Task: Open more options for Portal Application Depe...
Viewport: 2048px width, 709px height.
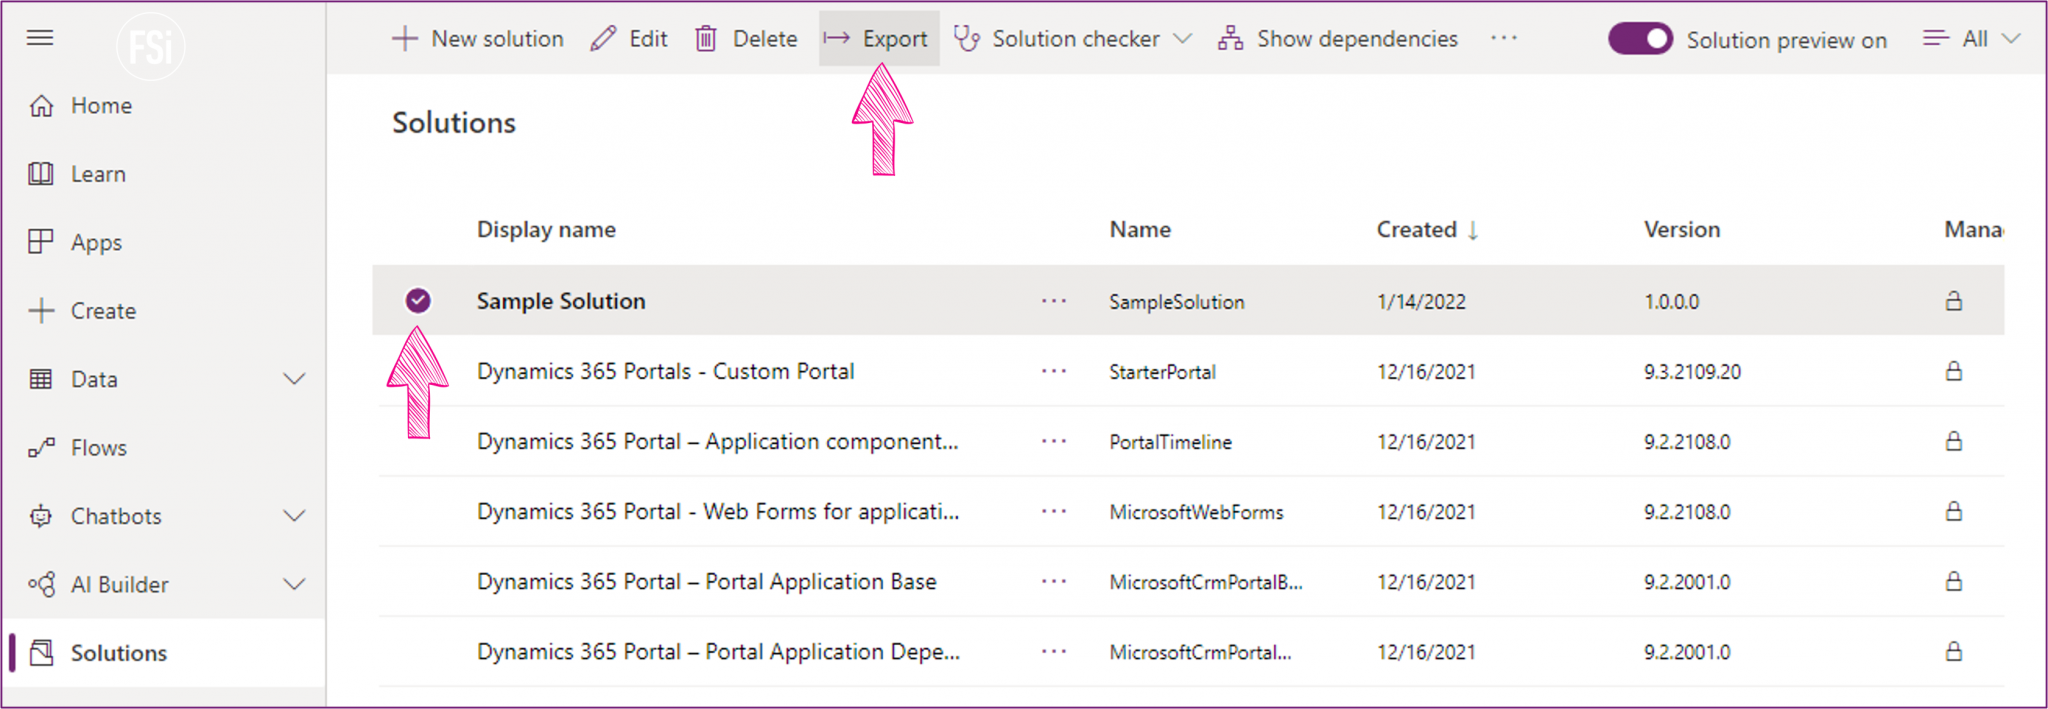Action: tap(1054, 651)
